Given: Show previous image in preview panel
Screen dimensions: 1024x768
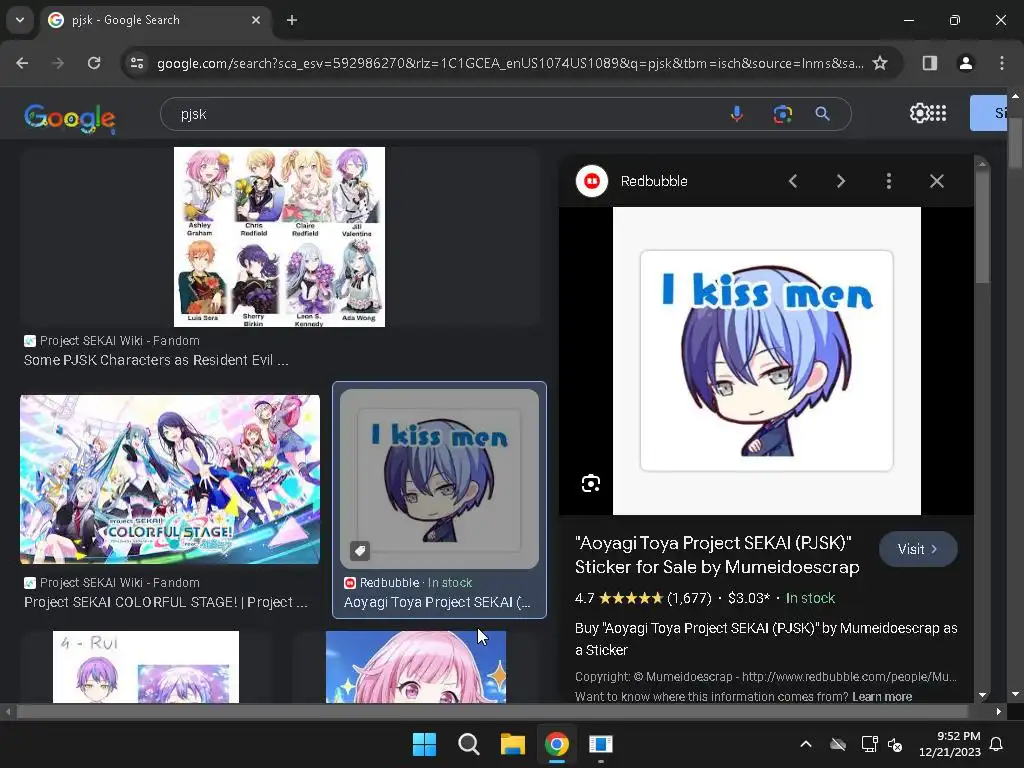Looking at the screenshot, I should click(x=793, y=181).
